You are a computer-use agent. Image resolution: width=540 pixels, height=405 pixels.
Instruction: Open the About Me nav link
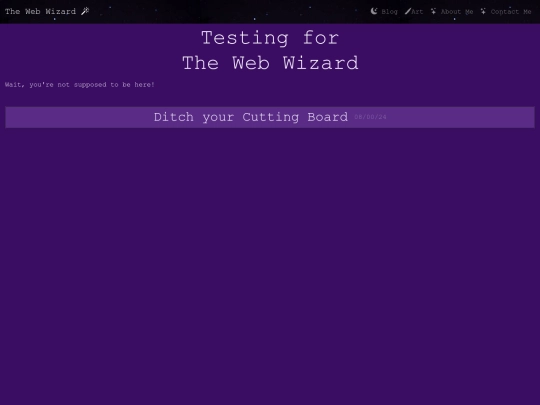click(457, 12)
